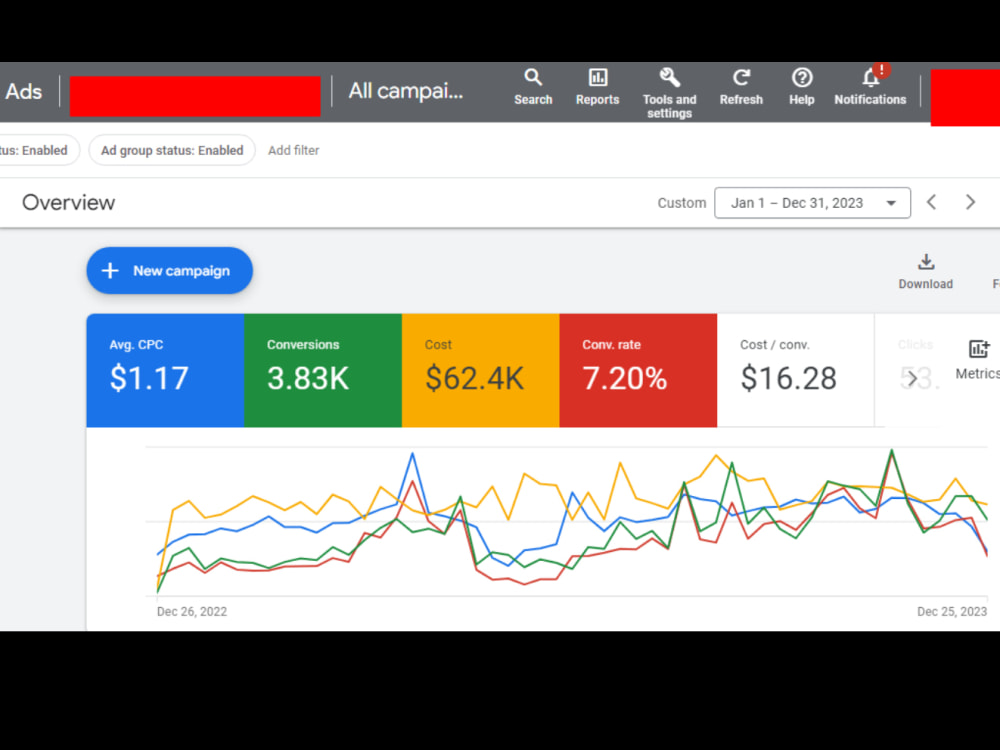This screenshot has width=1000, height=750.
Task: Click the New campaign button
Action: point(170,270)
